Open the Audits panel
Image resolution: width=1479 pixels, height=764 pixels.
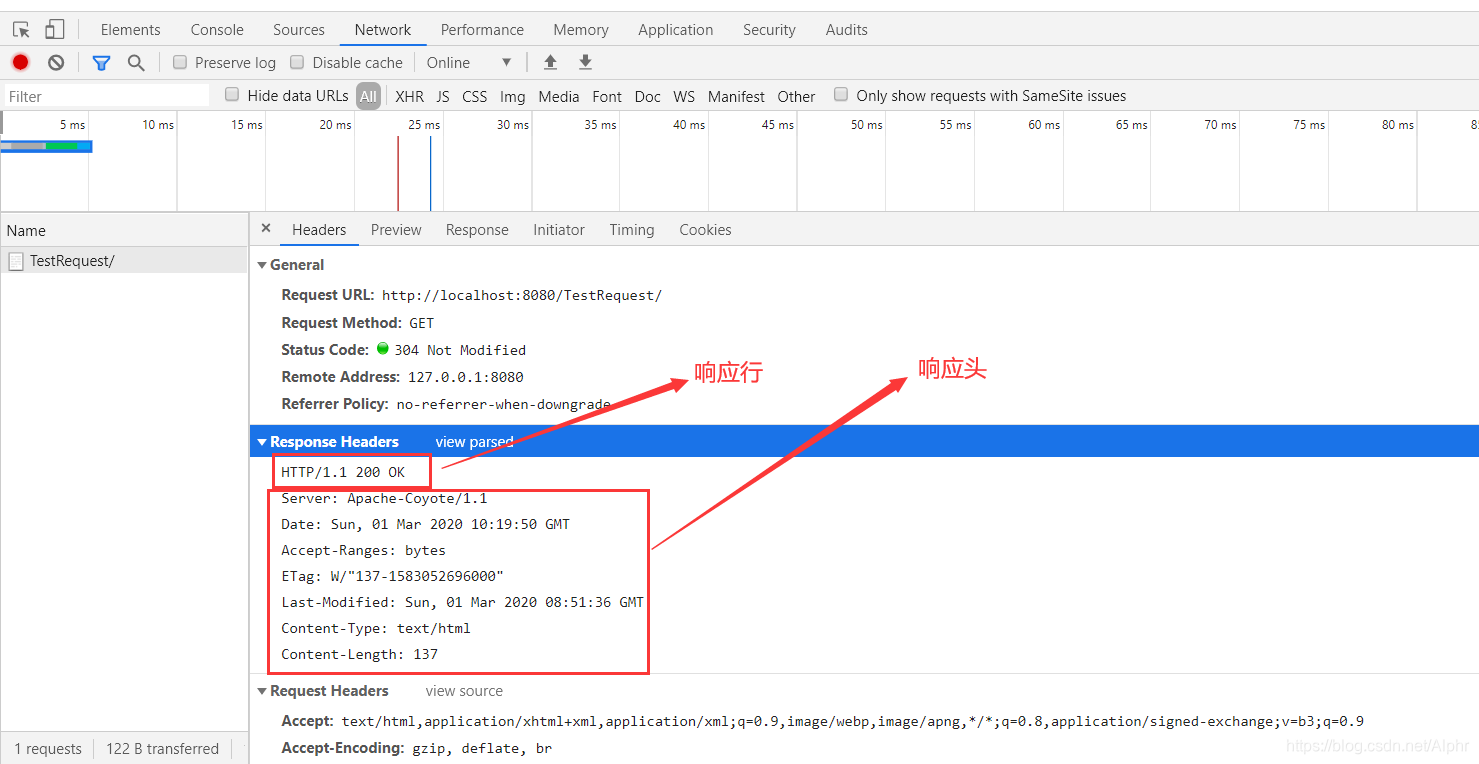click(847, 30)
